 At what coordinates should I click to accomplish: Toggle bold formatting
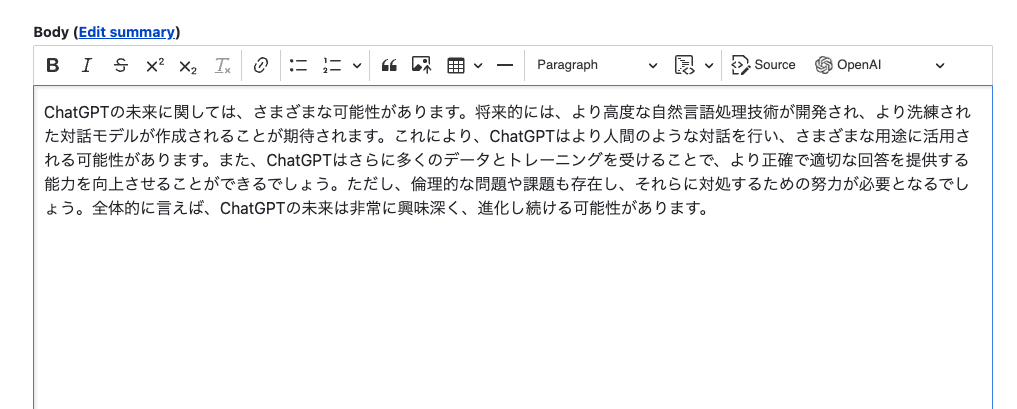[53, 65]
